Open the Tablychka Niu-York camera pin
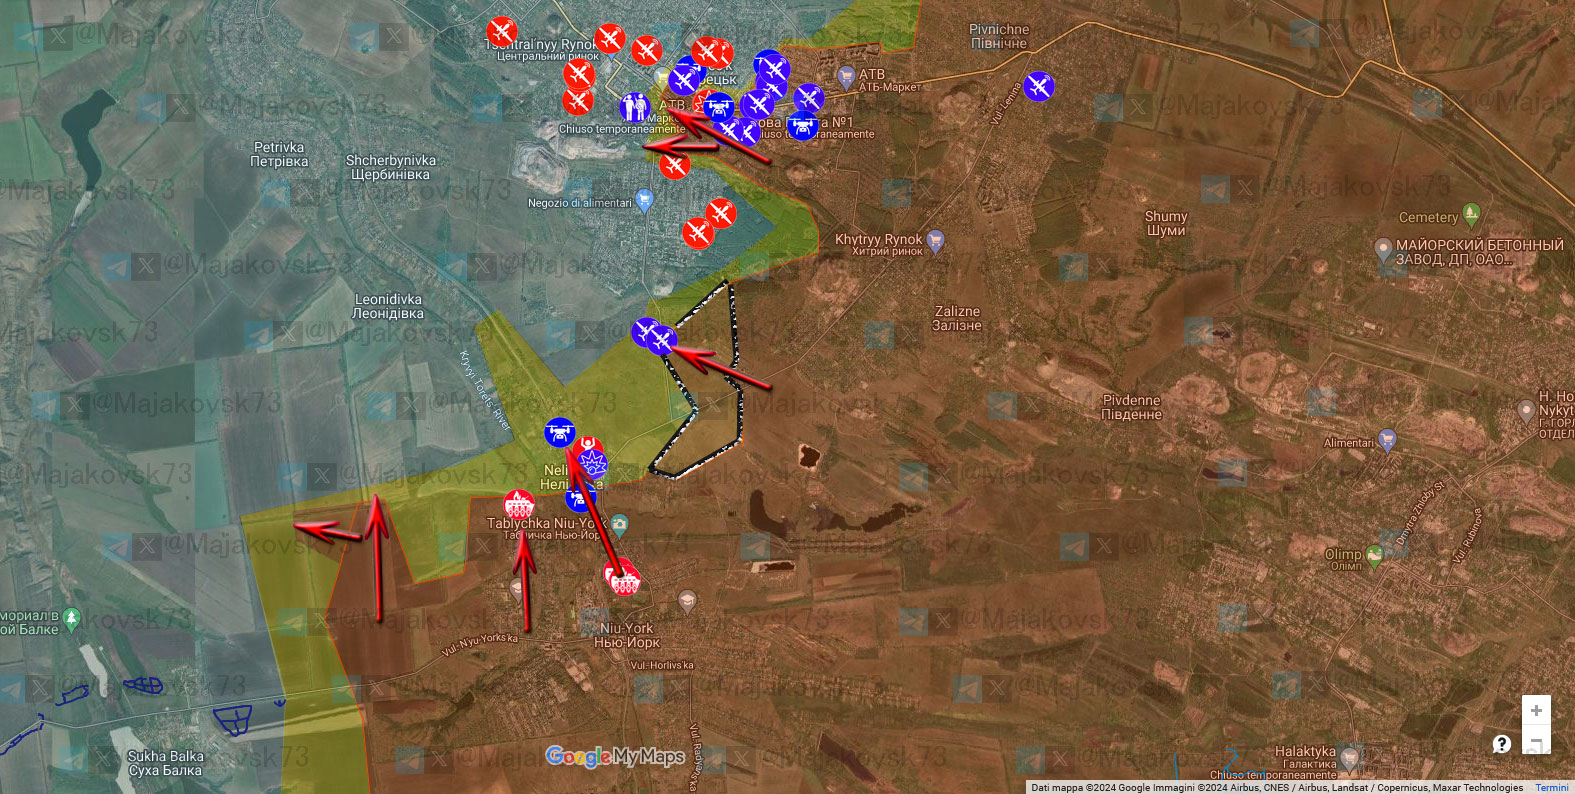The height and width of the screenshot is (794, 1575). pos(619,524)
